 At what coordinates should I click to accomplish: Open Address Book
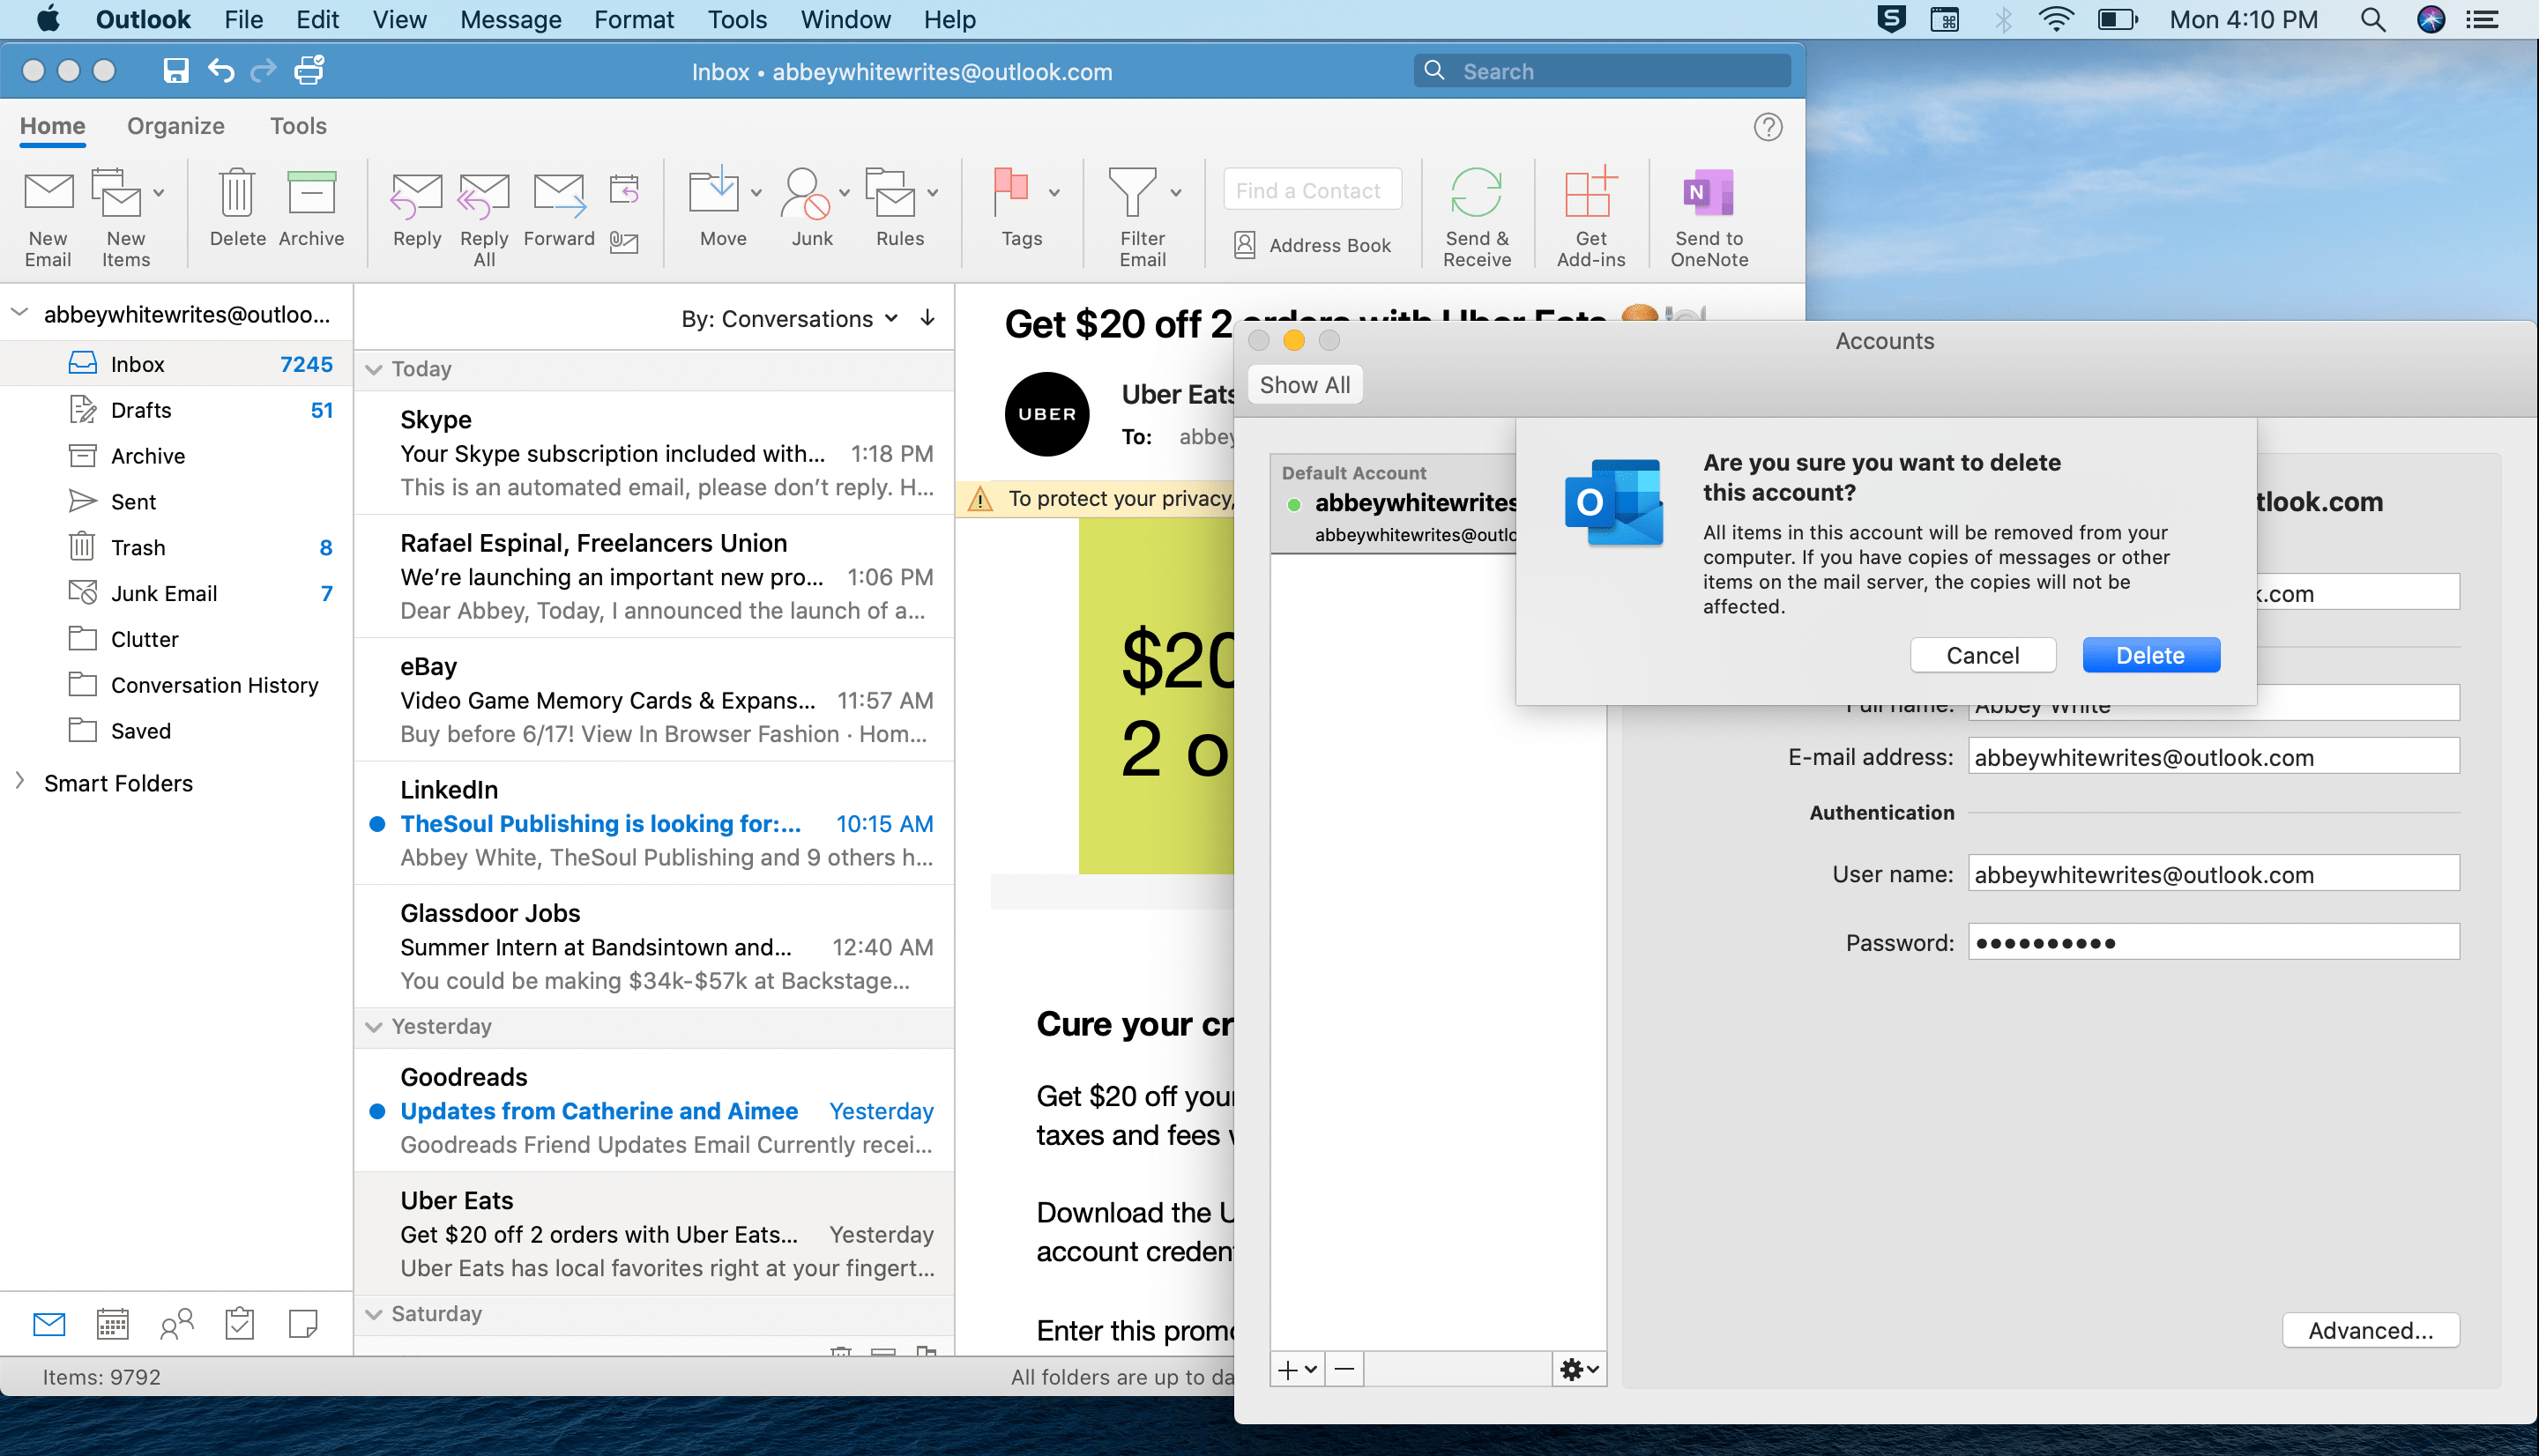point(1312,245)
